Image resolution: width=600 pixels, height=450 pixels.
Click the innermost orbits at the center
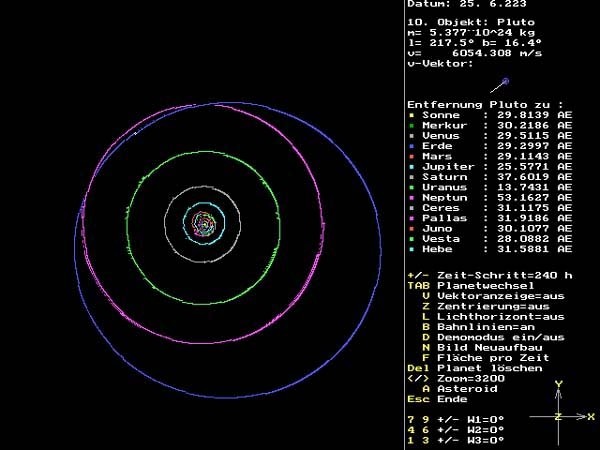click(x=204, y=224)
